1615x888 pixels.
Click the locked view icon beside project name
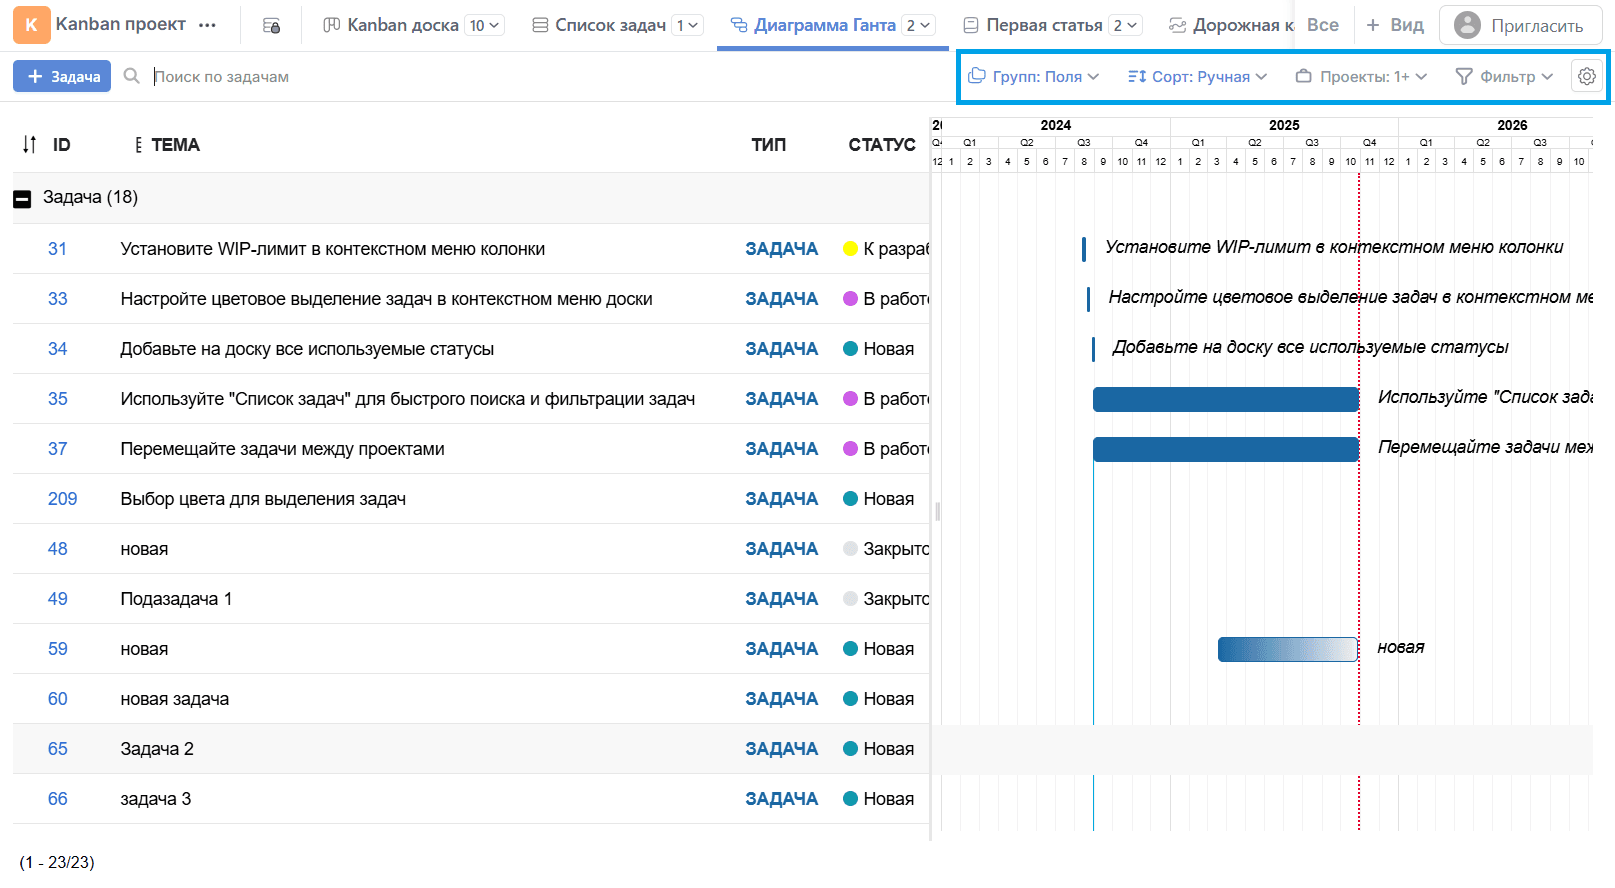tap(271, 26)
